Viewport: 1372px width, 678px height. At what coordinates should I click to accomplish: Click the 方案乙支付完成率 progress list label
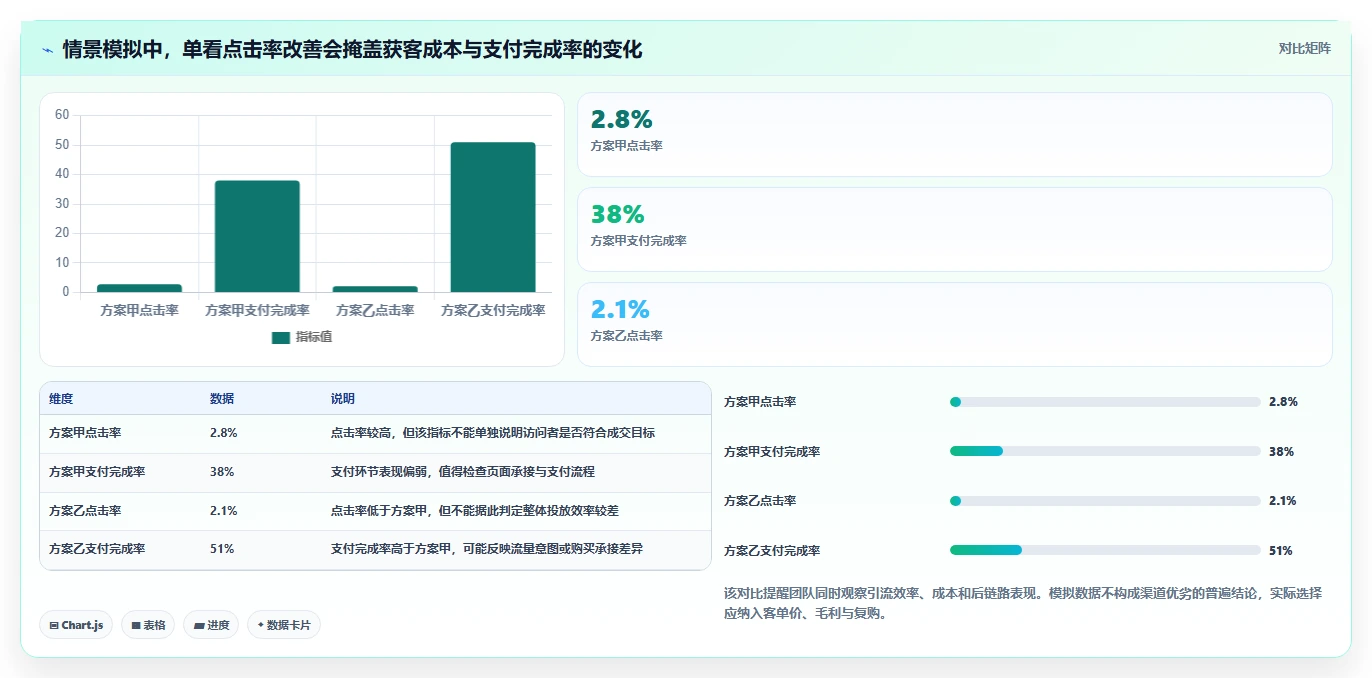point(772,551)
